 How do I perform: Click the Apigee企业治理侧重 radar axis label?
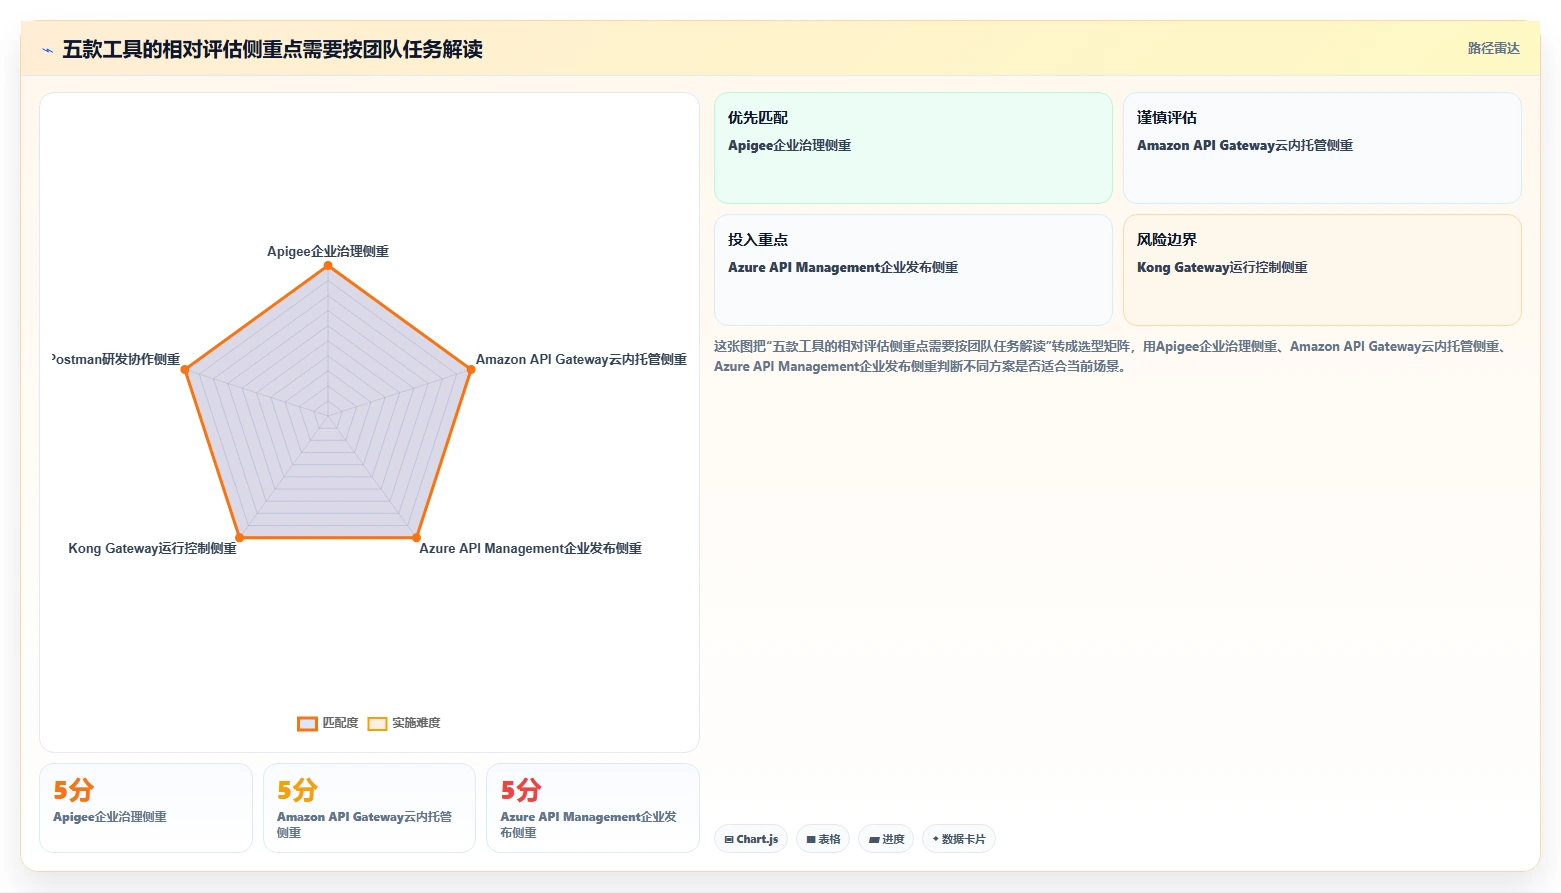click(x=328, y=251)
